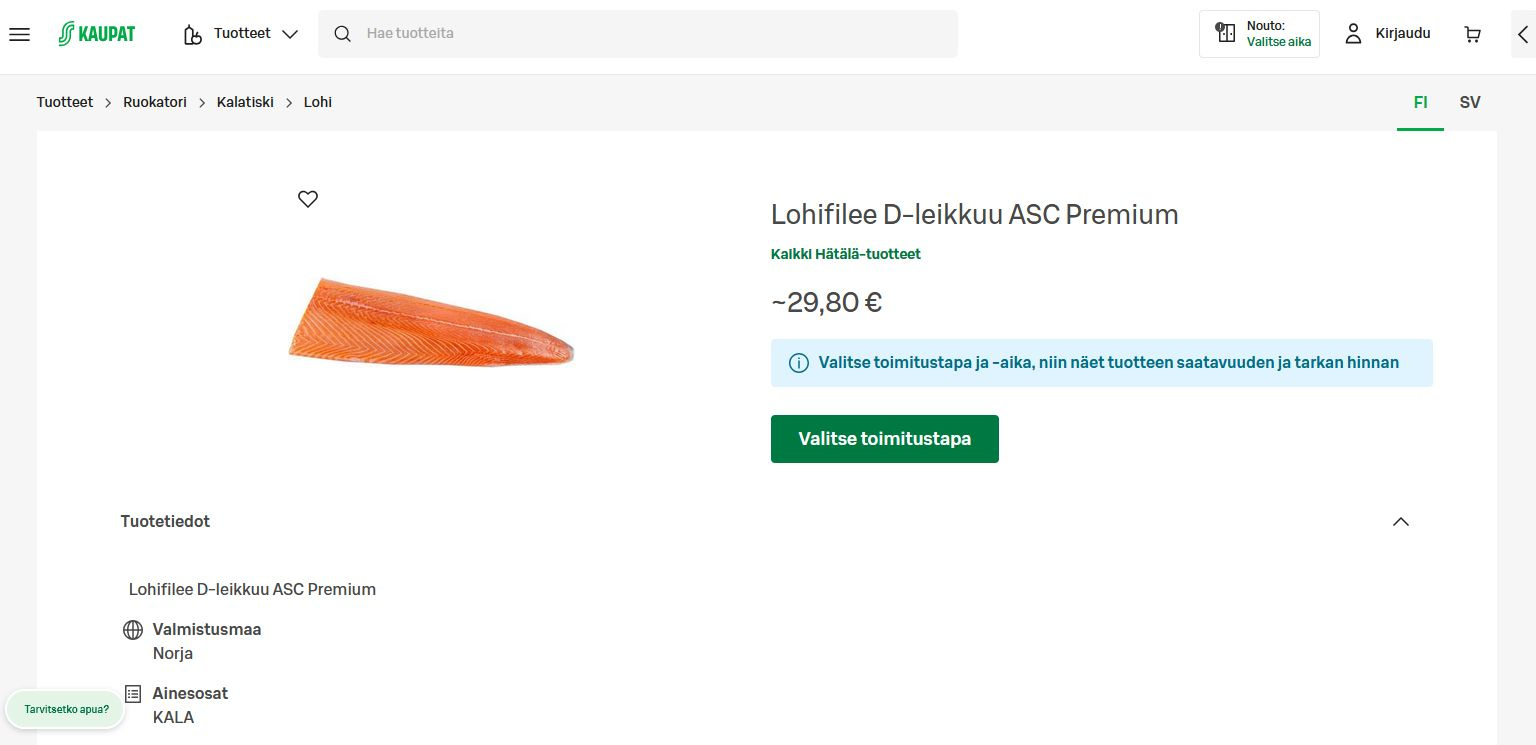Click Valitse toimitustapa button
The height and width of the screenshot is (745, 1536).
pyautogui.click(x=884, y=439)
